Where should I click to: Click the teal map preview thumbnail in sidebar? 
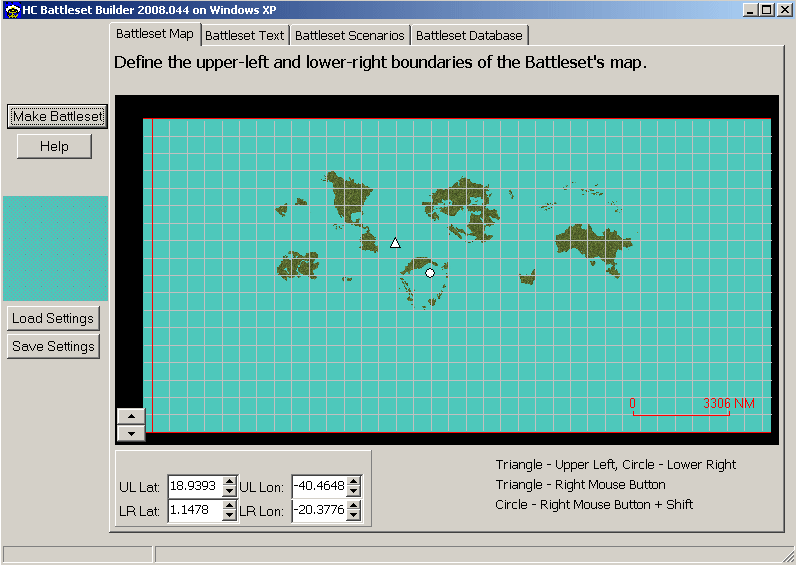pyautogui.click(x=55, y=248)
